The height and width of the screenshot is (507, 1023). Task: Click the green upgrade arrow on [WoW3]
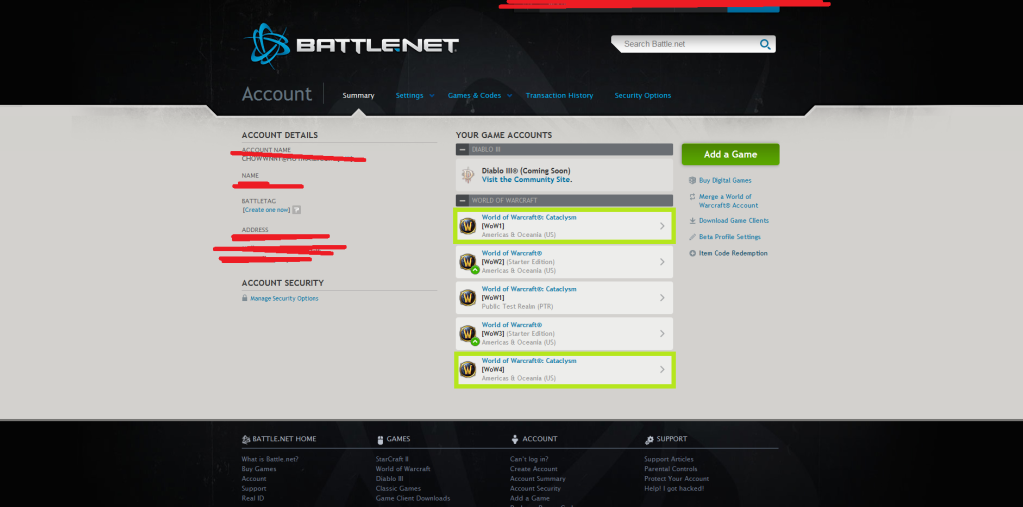tap(475, 341)
